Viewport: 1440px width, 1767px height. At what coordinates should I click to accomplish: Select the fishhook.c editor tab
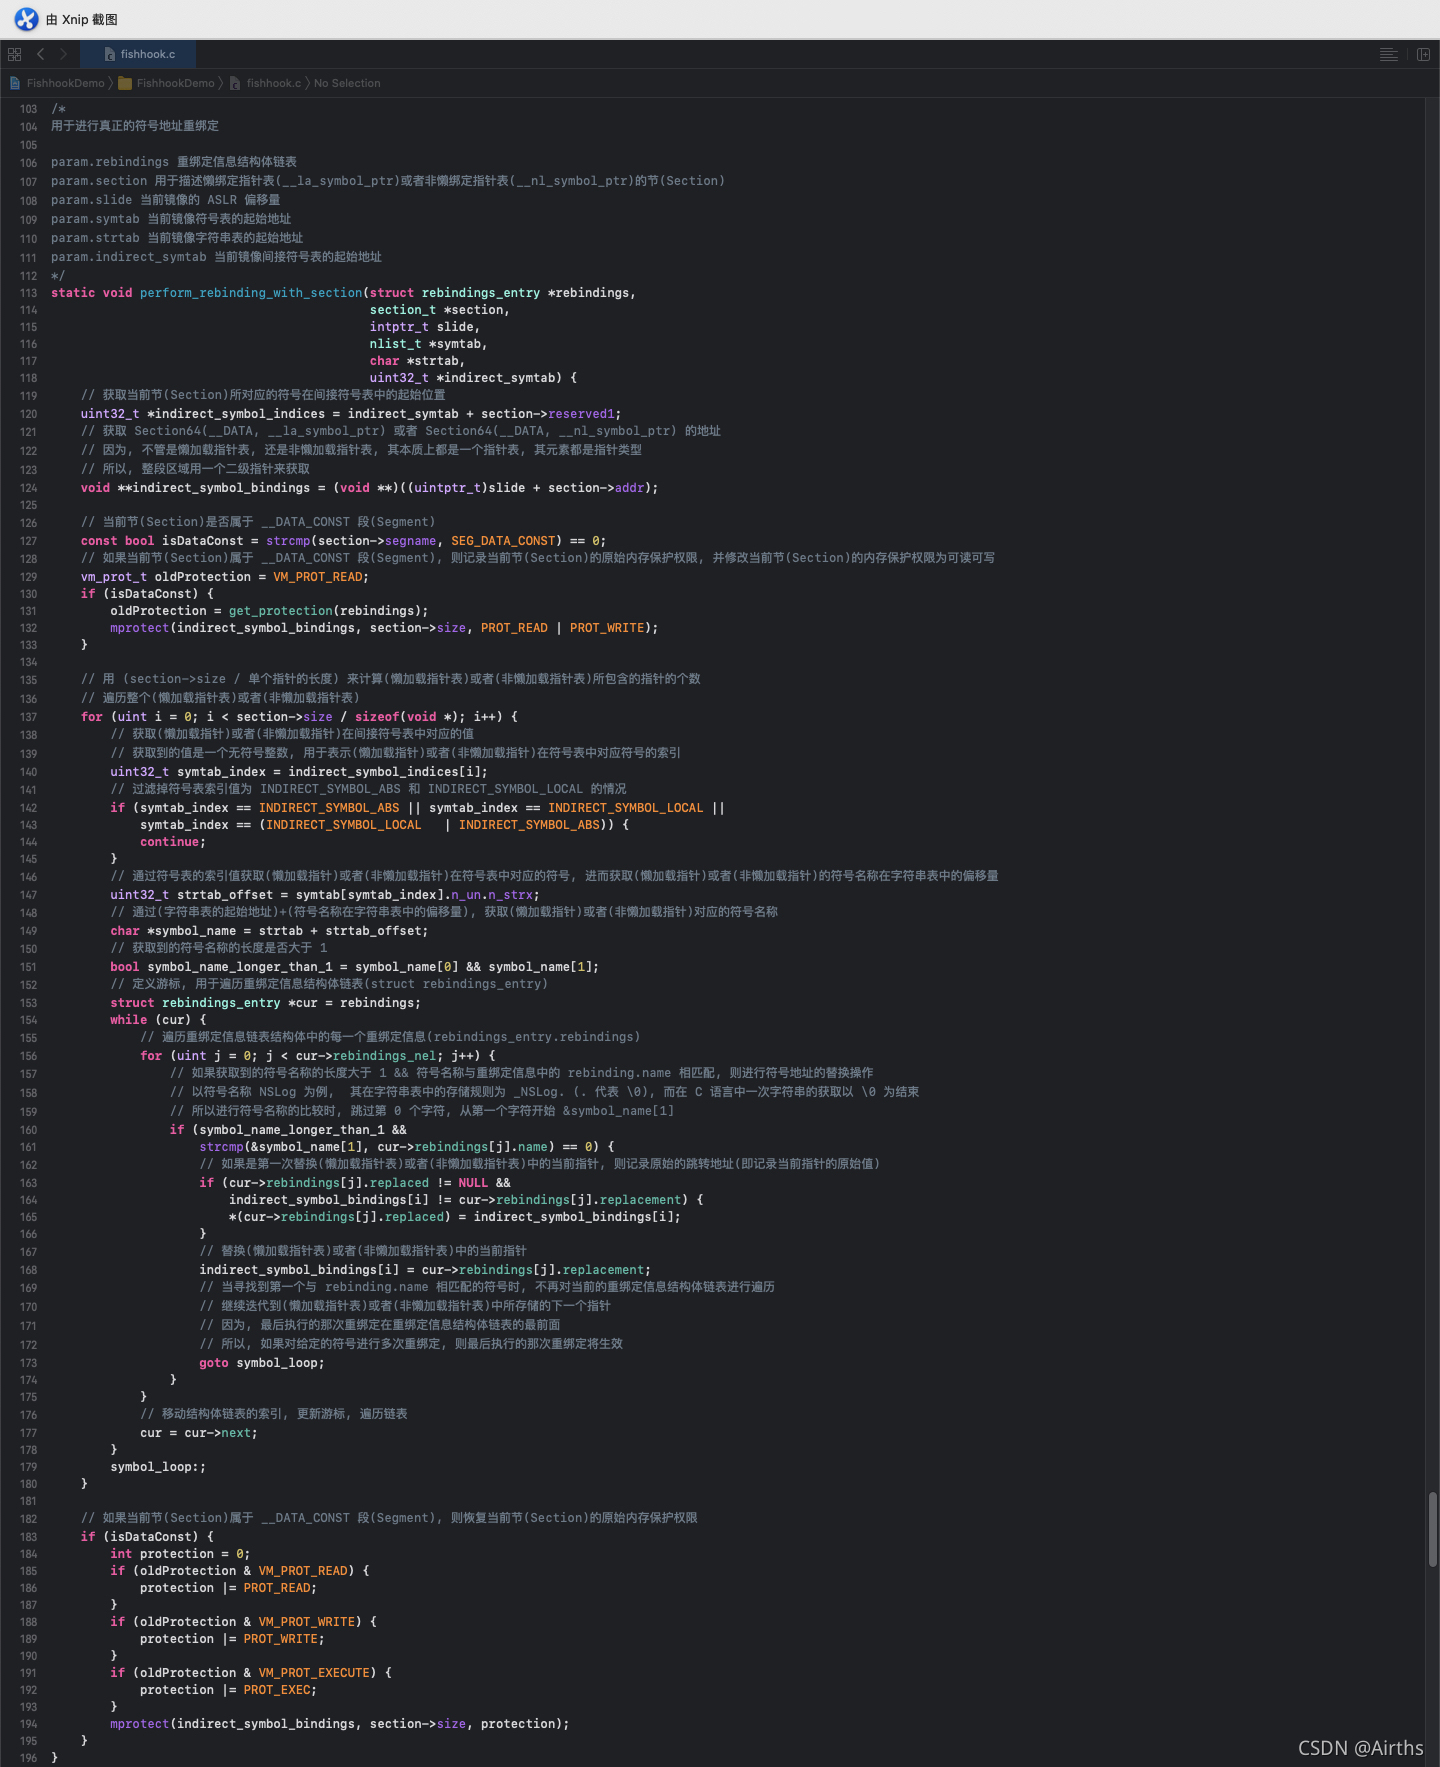point(139,54)
